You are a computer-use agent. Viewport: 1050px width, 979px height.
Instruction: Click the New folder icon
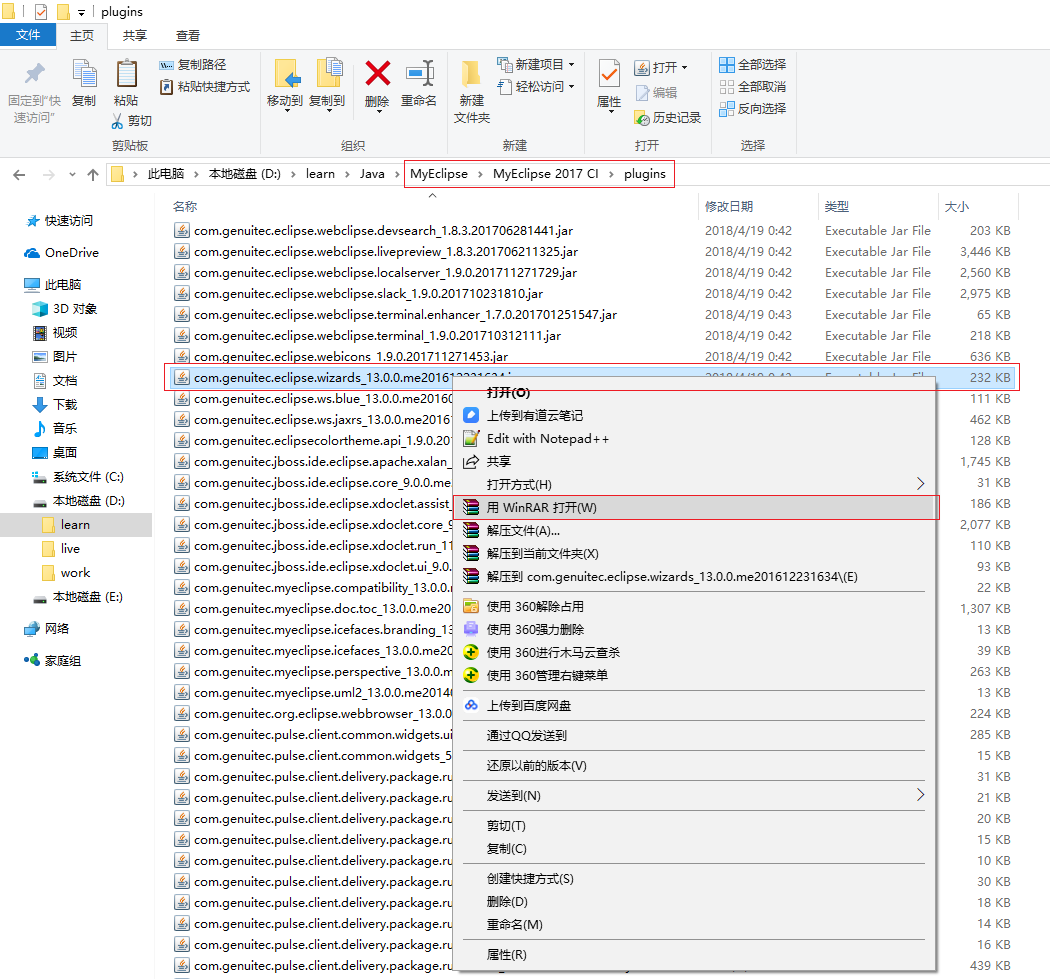click(471, 73)
